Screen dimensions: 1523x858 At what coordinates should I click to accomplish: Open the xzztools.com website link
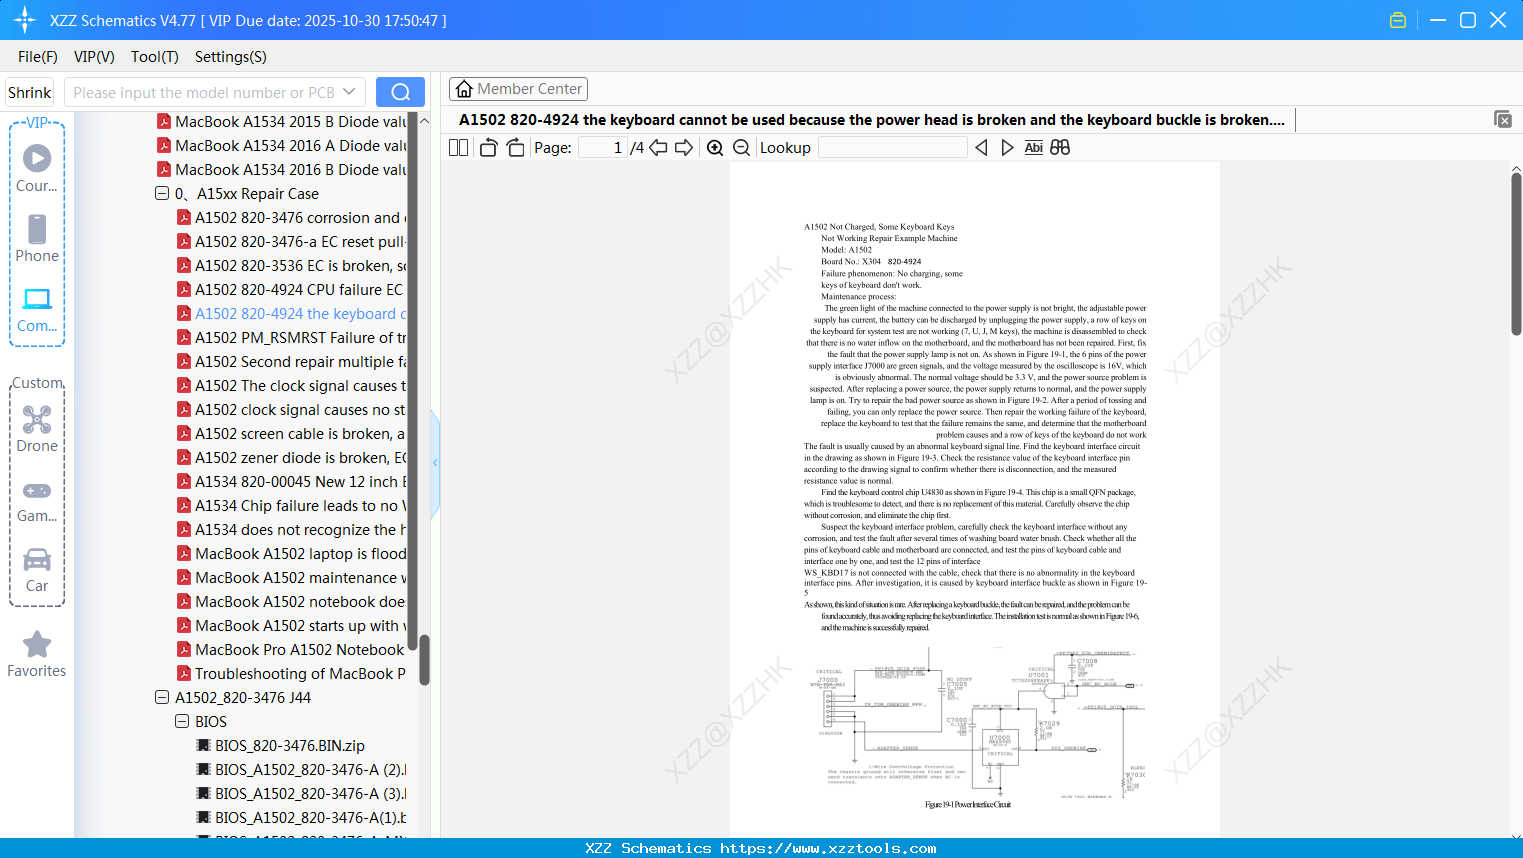[x=828, y=848]
